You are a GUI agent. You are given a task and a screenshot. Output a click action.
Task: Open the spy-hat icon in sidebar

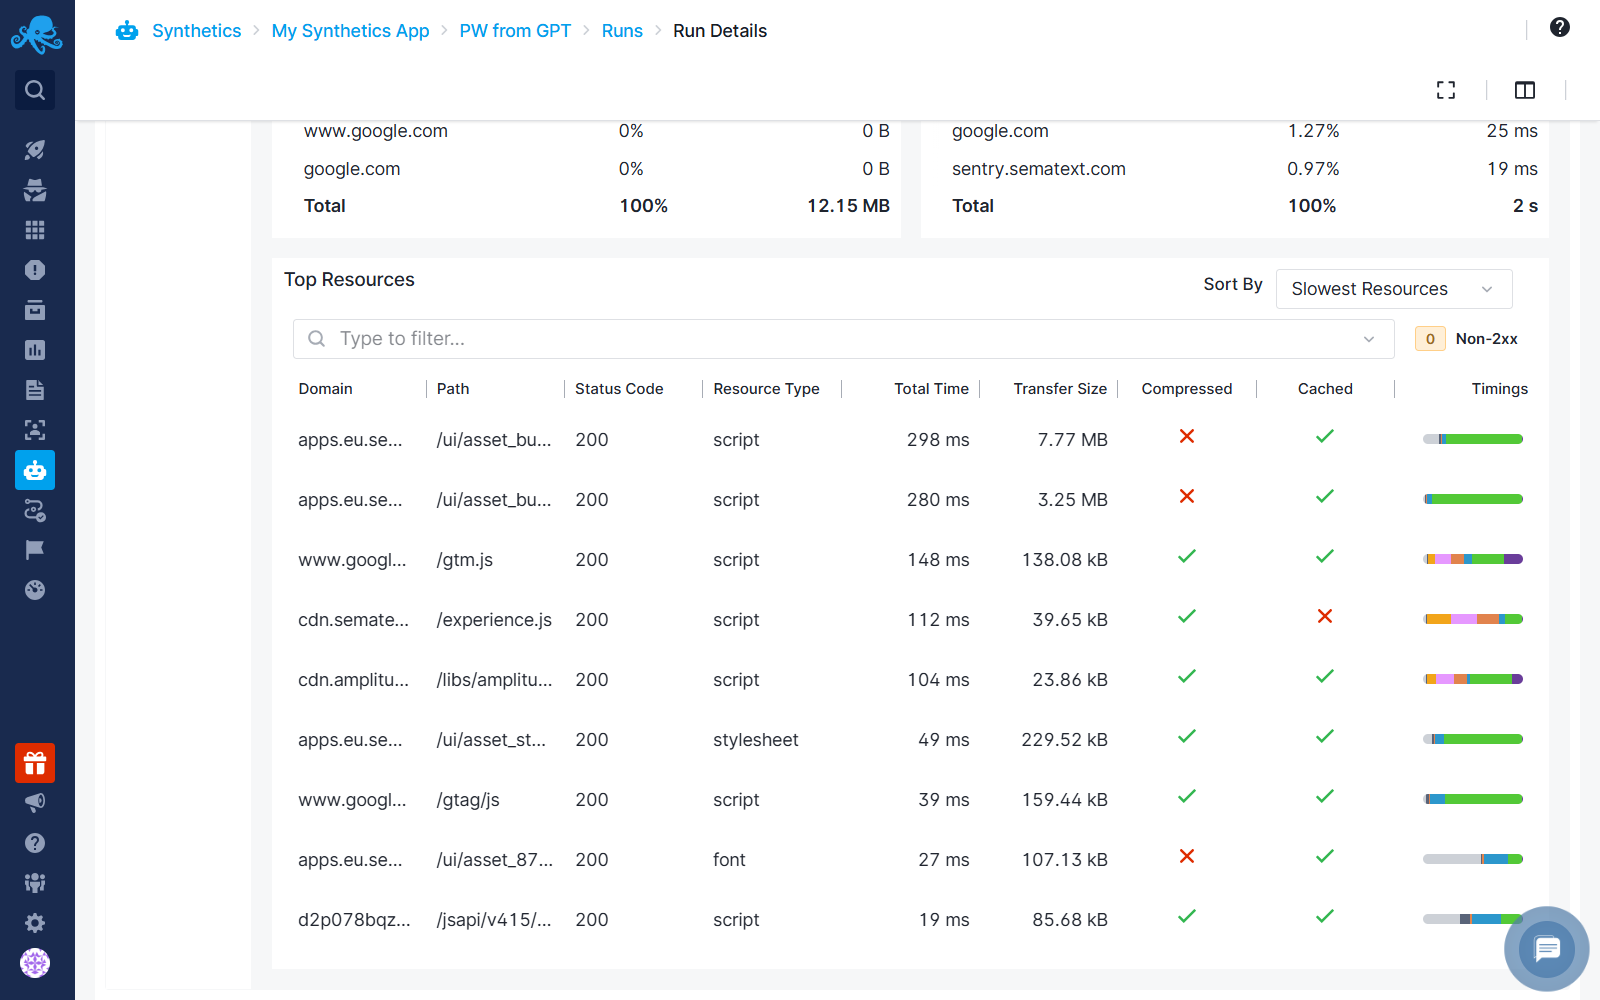[x=35, y=190]
